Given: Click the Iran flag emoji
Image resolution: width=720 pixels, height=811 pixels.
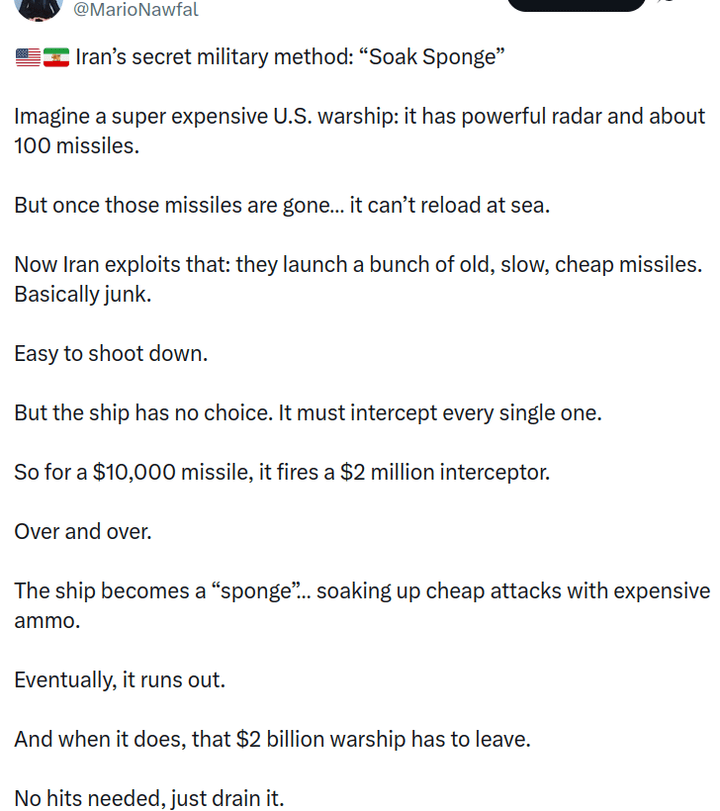Looking at the screenshot, I should pos(56,57).
